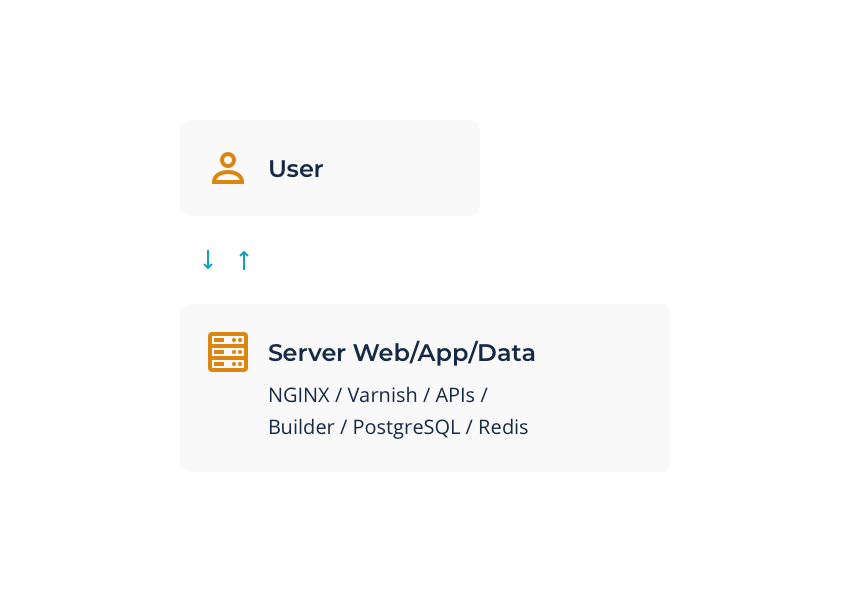Image resolution: width=850 pixels, height=592 pixels.
Task: Click the word Builder
Action: [x=301, y=427]
